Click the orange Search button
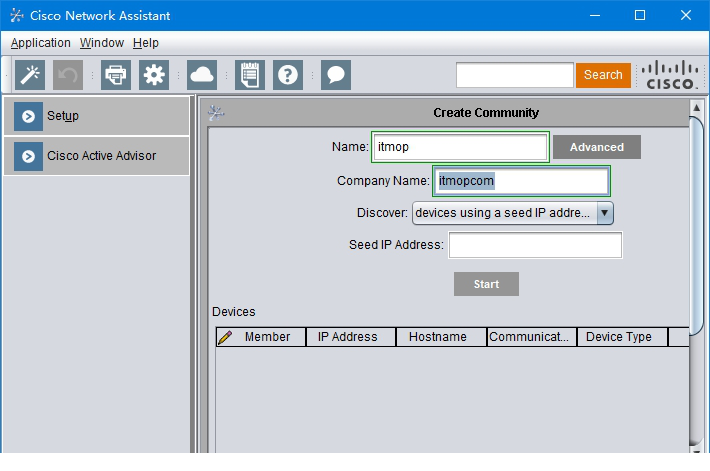The width and height of the screenshot is (710, 471). pos(603,75)
